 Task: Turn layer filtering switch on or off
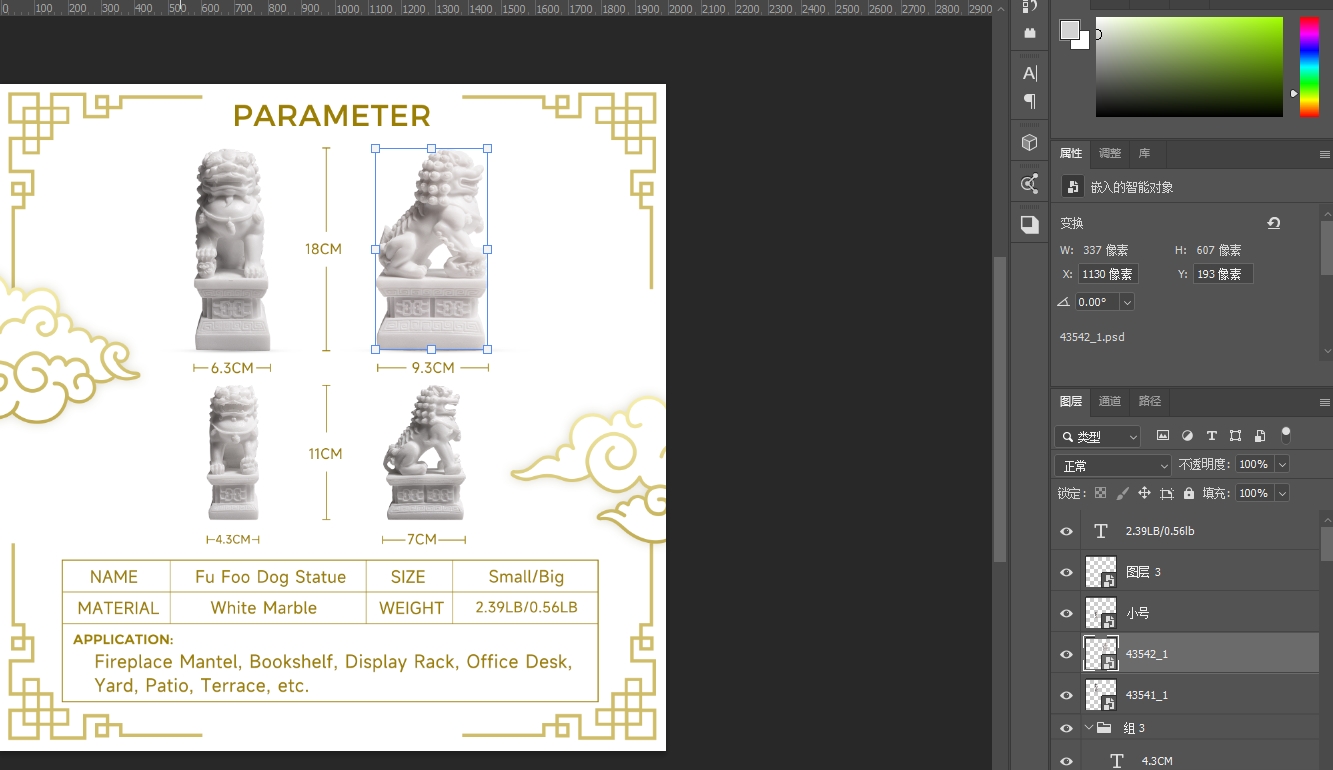pyautogui.click(x=1286, y=435)
